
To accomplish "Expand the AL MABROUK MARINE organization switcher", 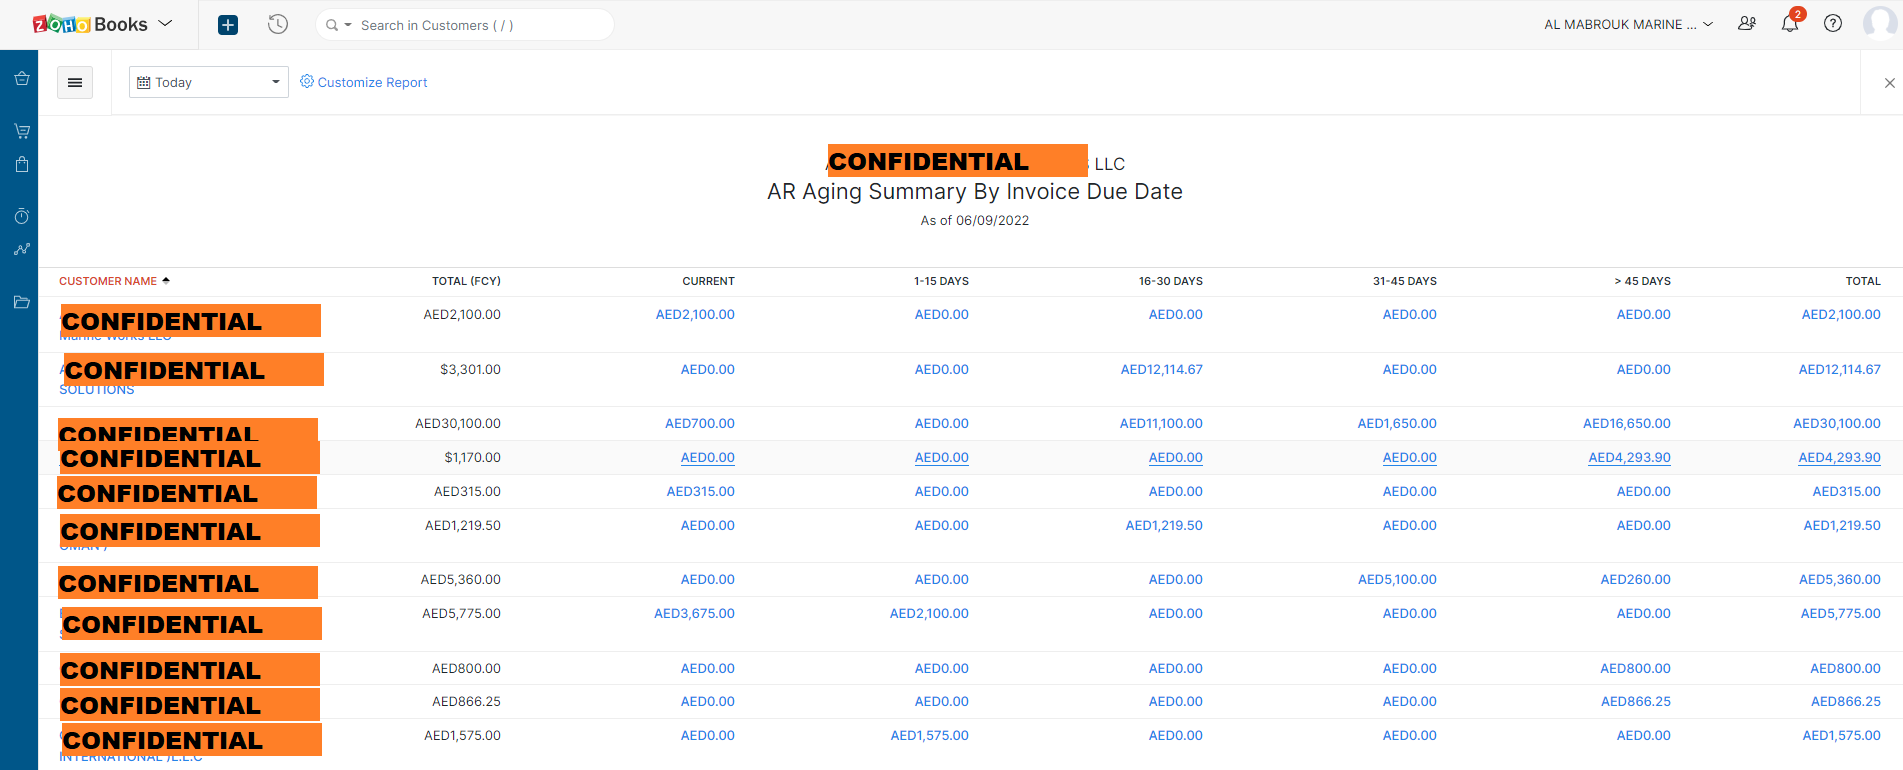I will point(1628,25).
